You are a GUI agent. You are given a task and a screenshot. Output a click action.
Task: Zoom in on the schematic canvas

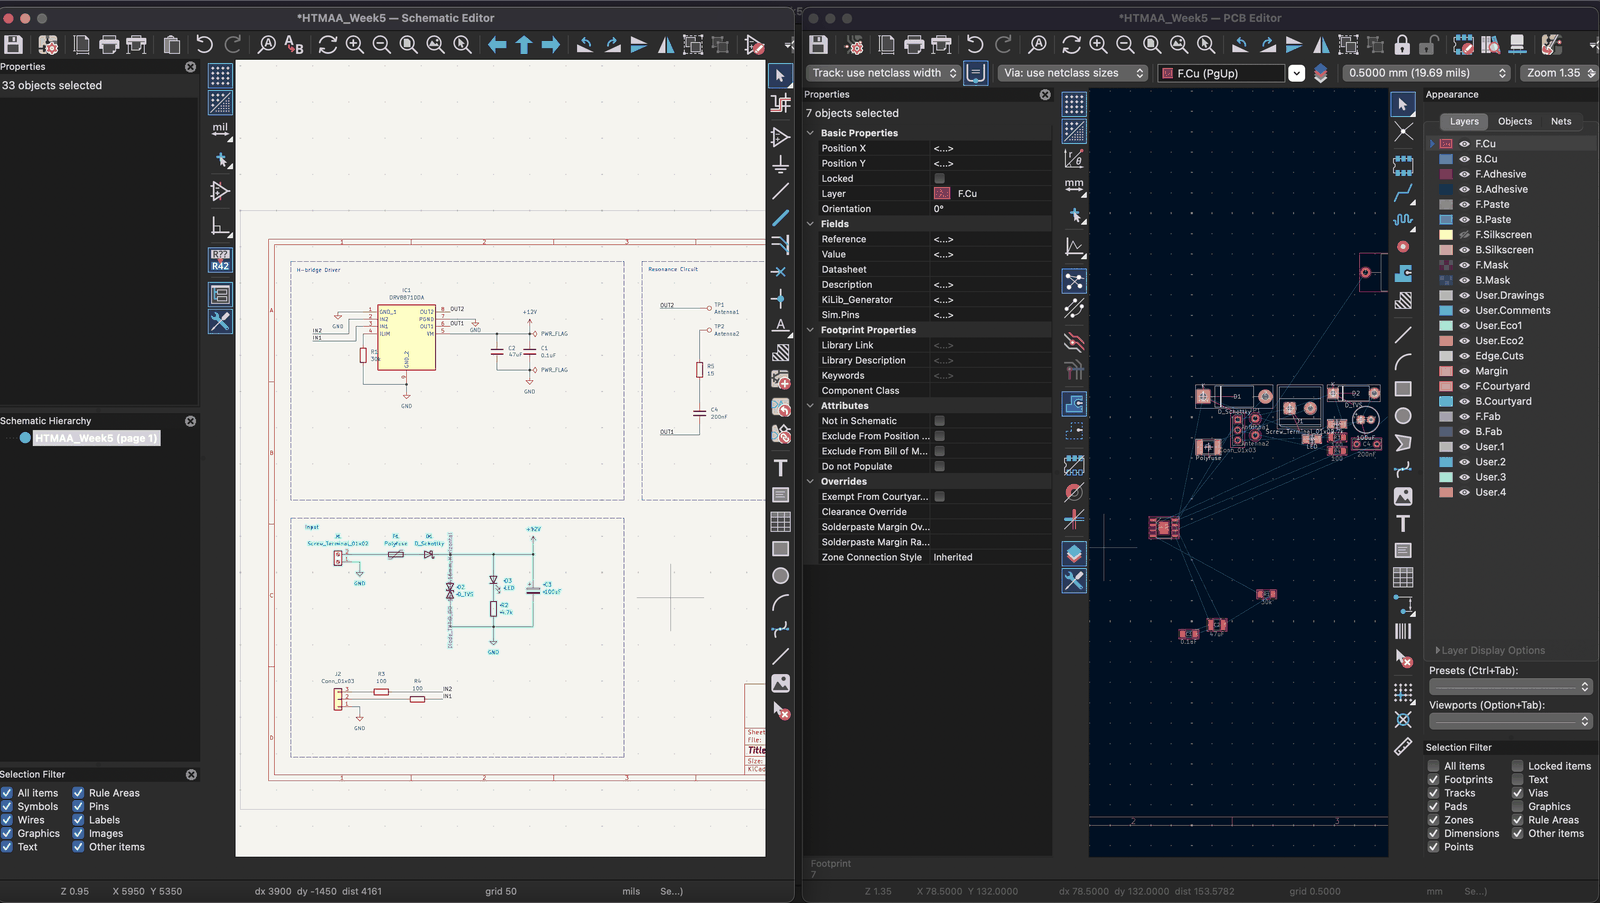pos(355,45)
